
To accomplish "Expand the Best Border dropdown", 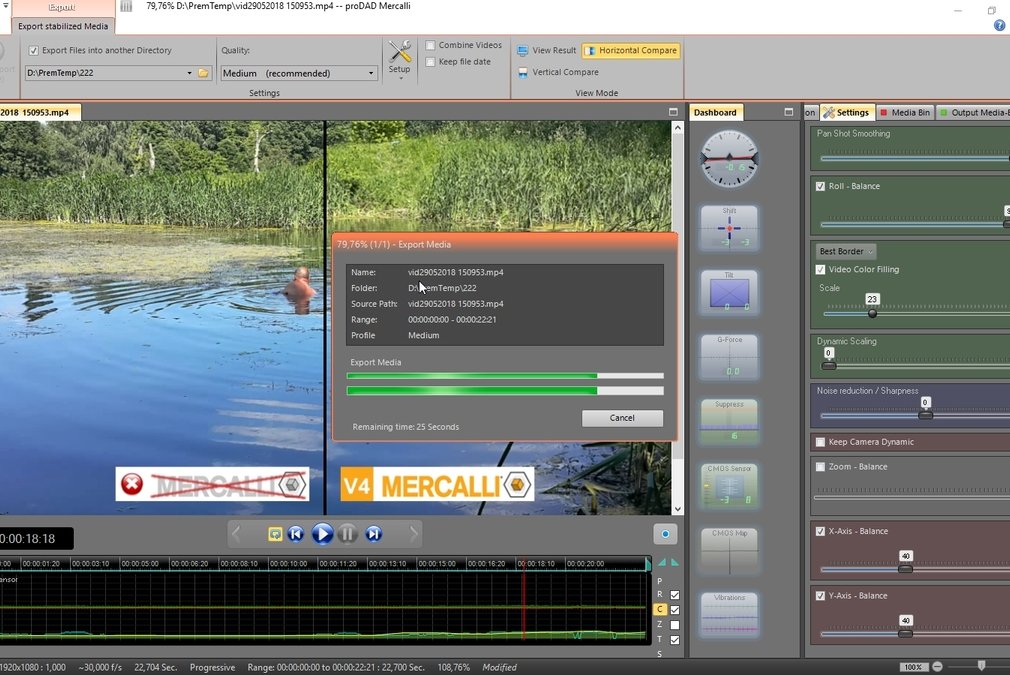I will click(x=846, y=251).
